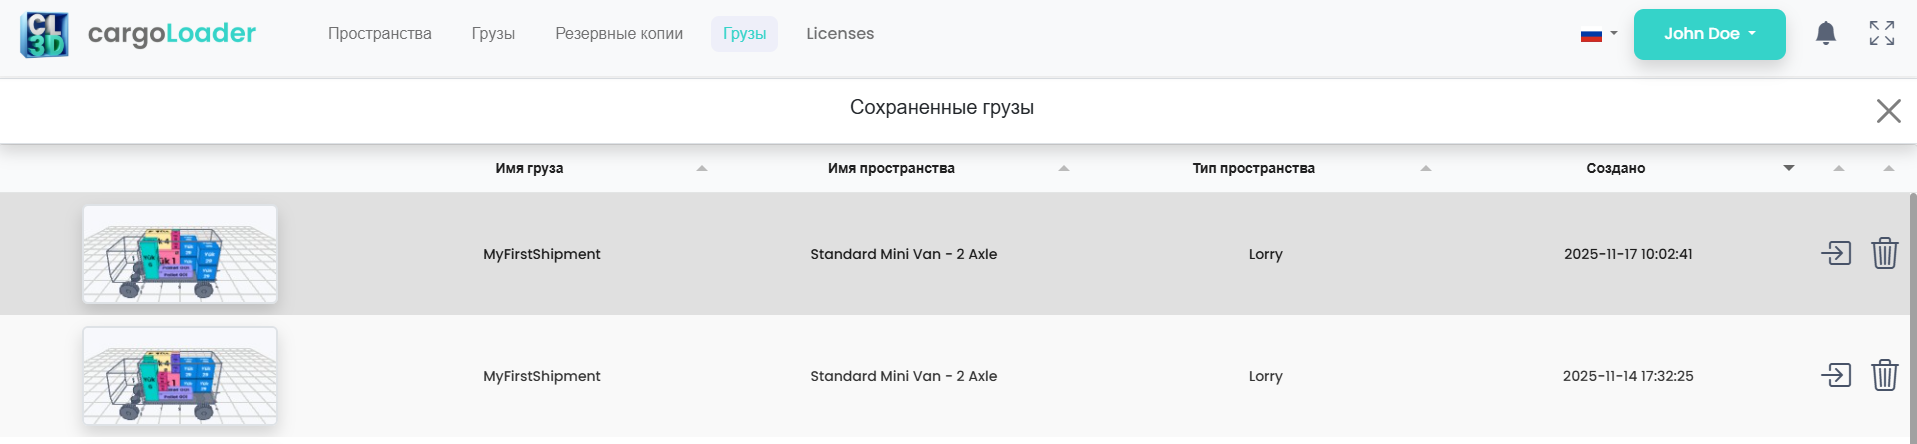Delete the shipment created 2025-11-17 10:02:41
1917x444 pixels.
1884,253
